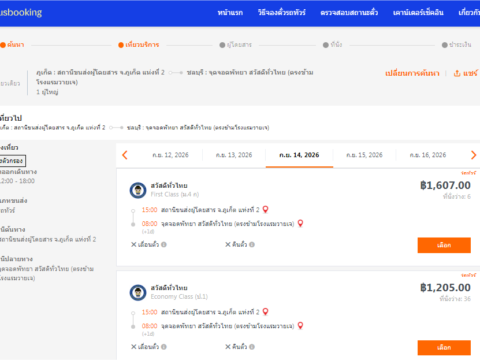Go to previous dates with left arrow

point(125,155)
